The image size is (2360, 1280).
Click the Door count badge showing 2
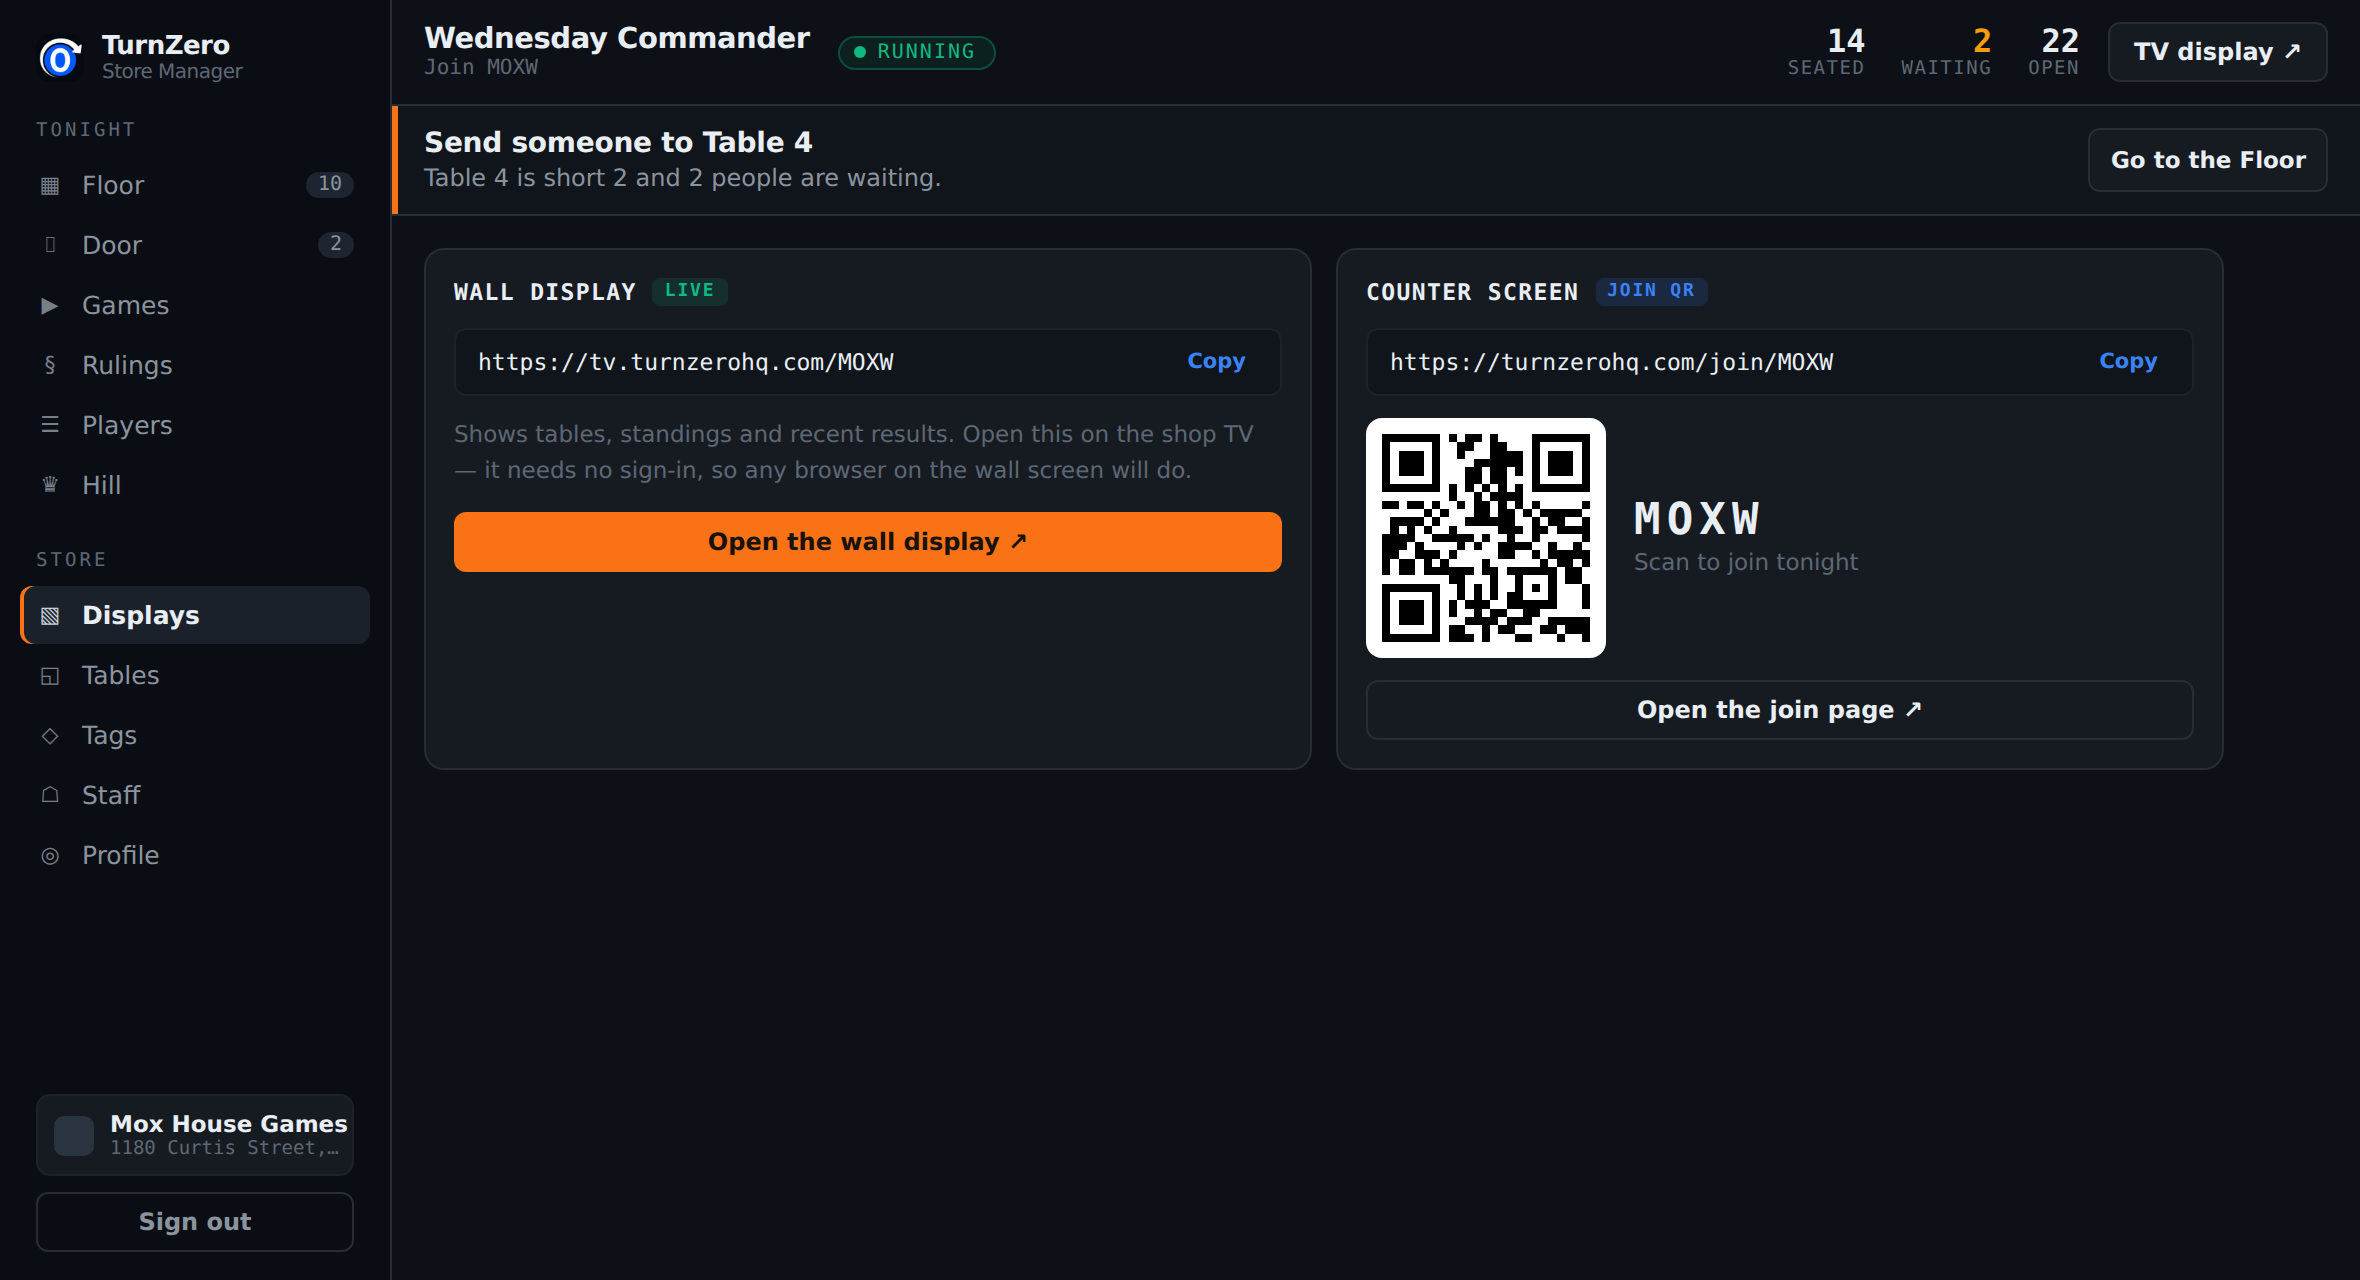click(x=336, y=244)
